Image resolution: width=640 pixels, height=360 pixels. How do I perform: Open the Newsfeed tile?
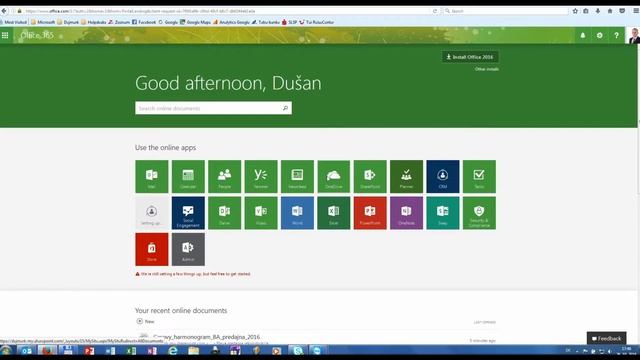point(297,176)
